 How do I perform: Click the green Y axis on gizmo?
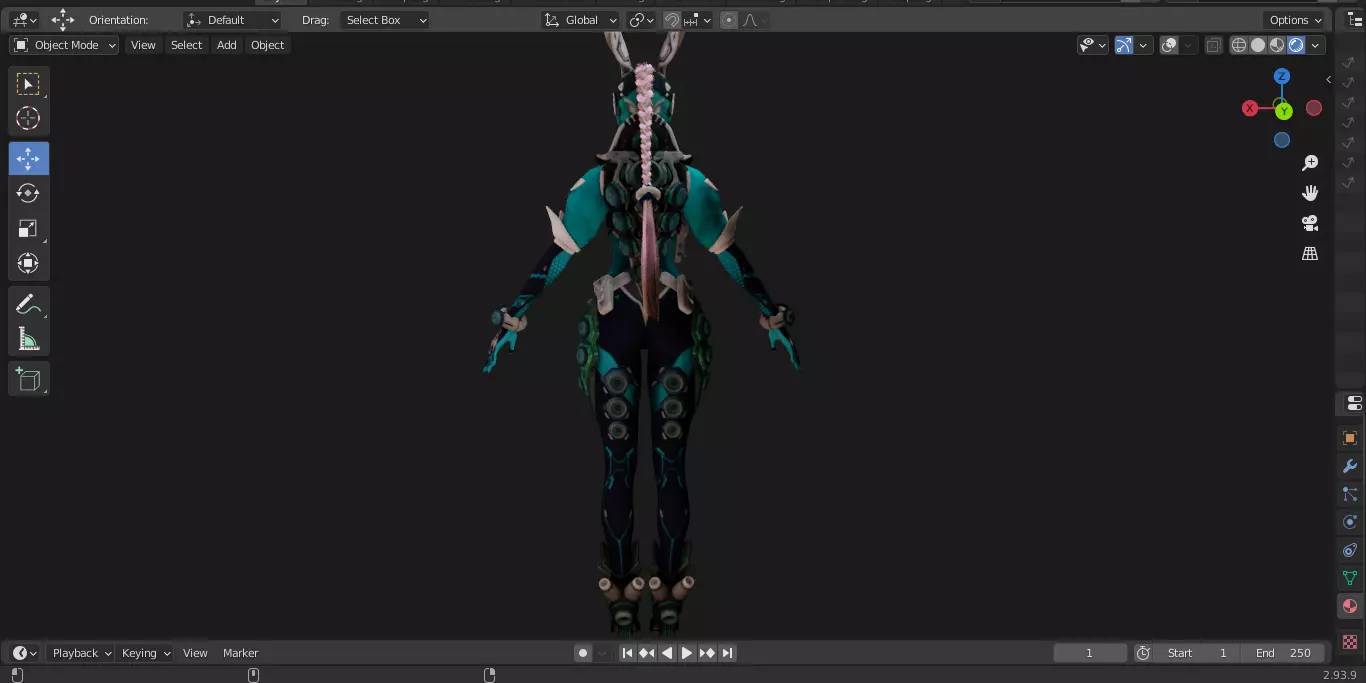click(x=1284, y=111)
